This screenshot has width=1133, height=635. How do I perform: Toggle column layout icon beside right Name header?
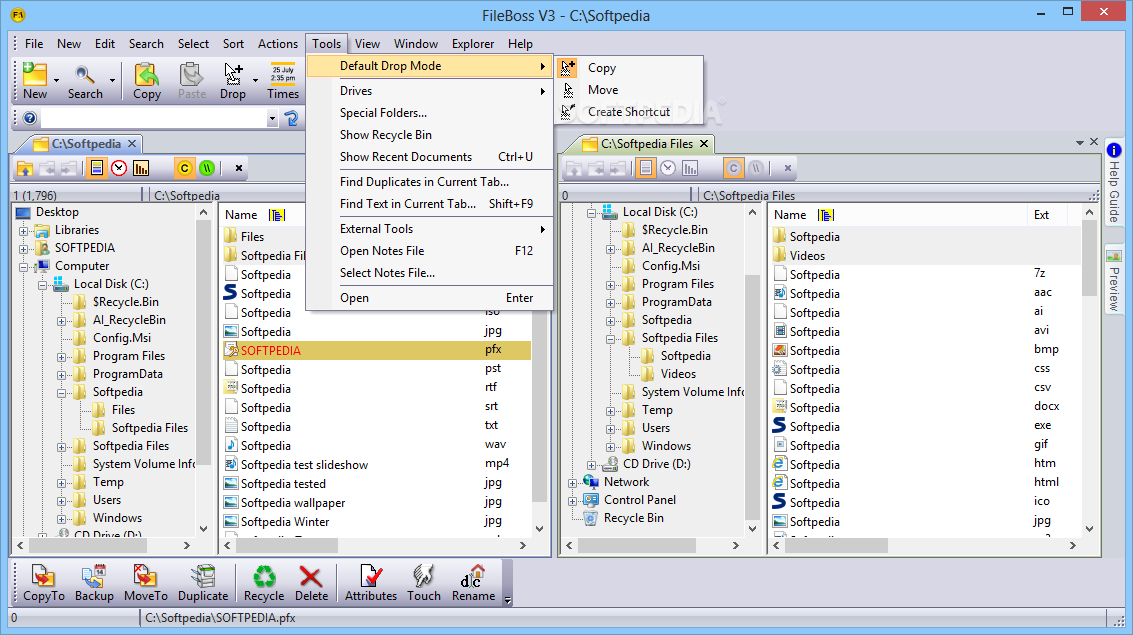pyautogui.click(x=826, y=215)
